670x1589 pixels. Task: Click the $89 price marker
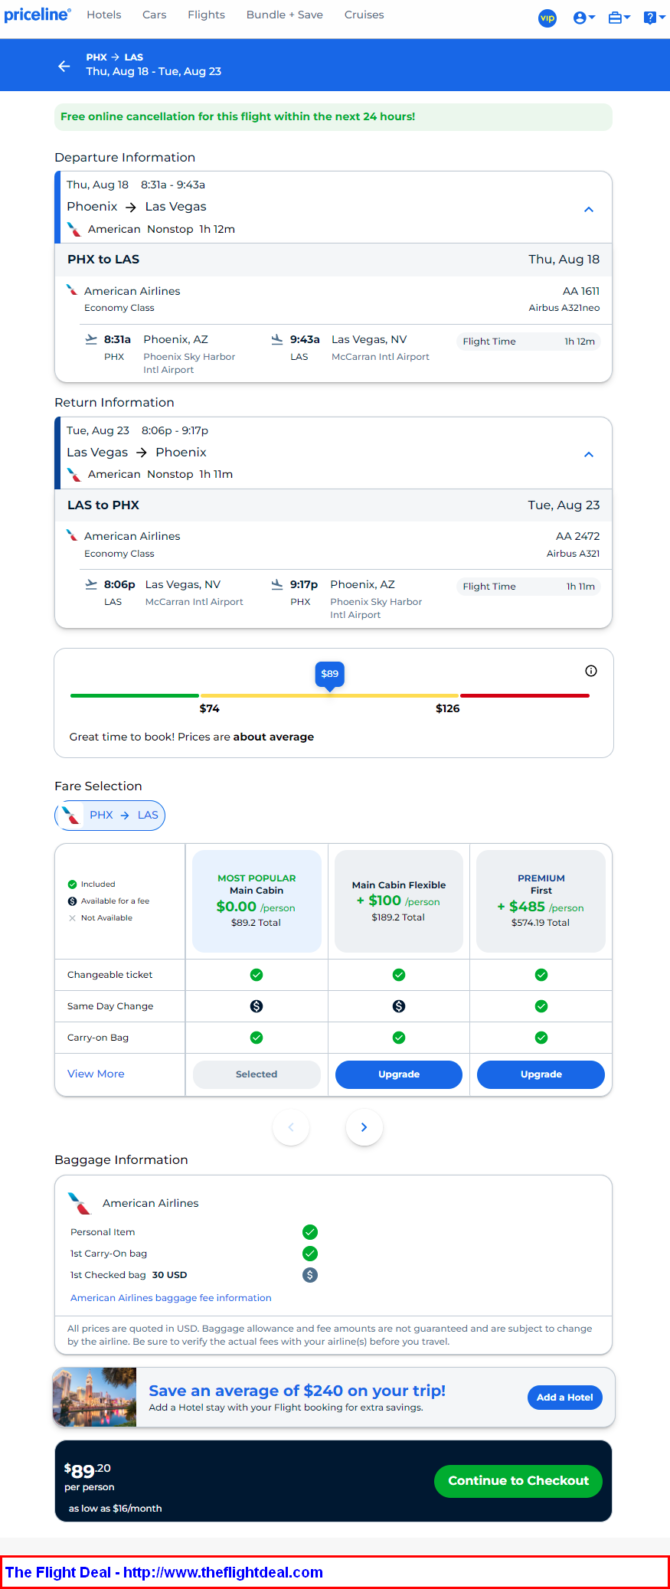(x=330, y=675)
